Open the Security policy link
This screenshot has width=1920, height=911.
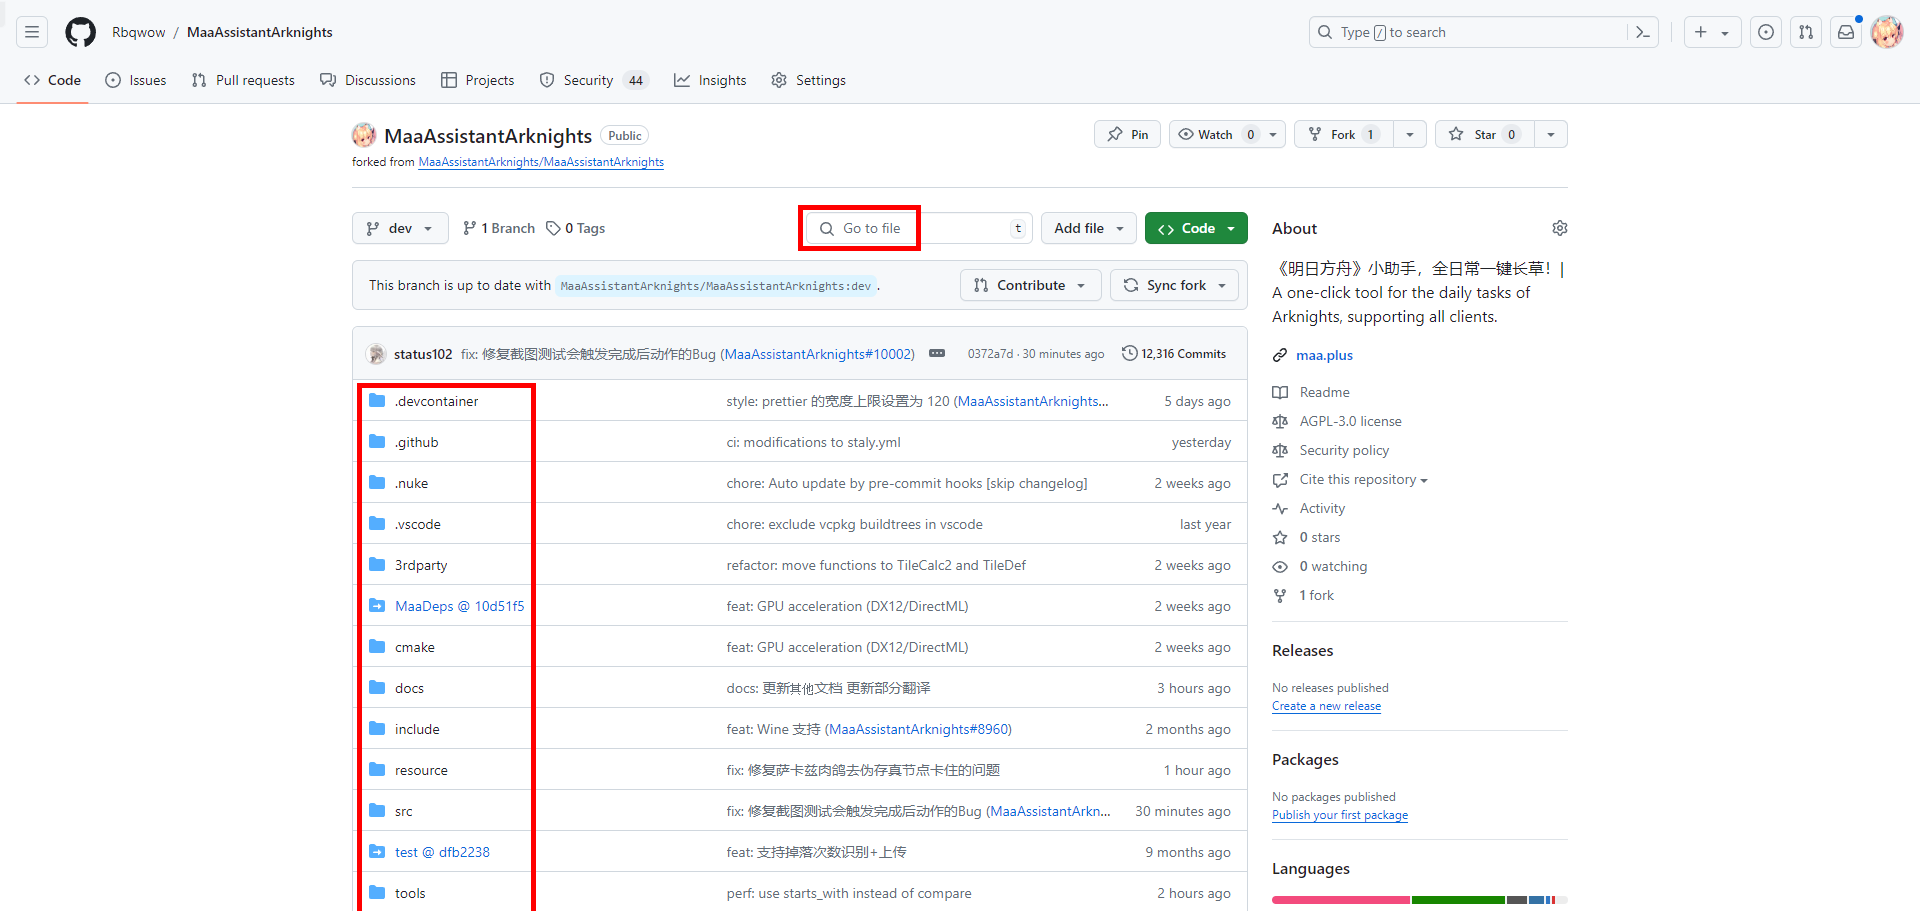point(1344,450)
